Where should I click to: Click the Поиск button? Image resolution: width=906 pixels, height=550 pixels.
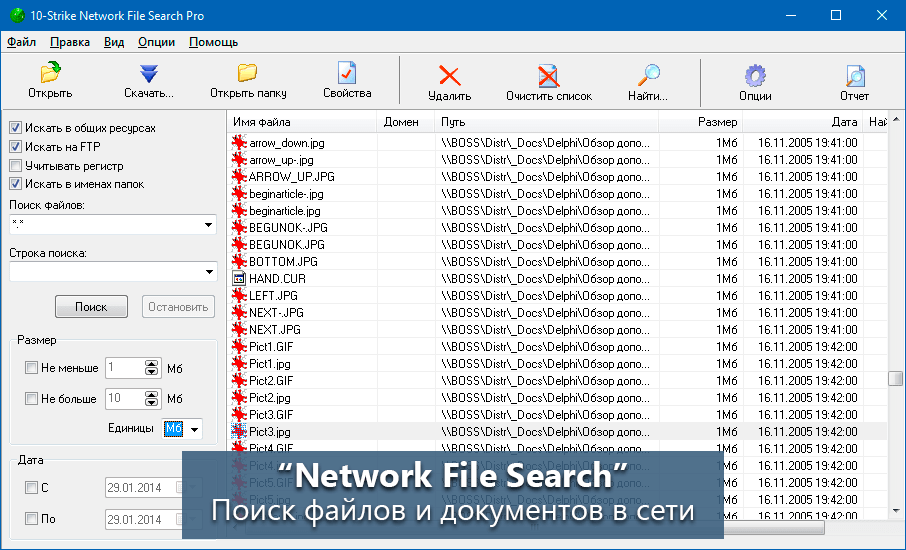pyautogui.click(x=91, y=307)
